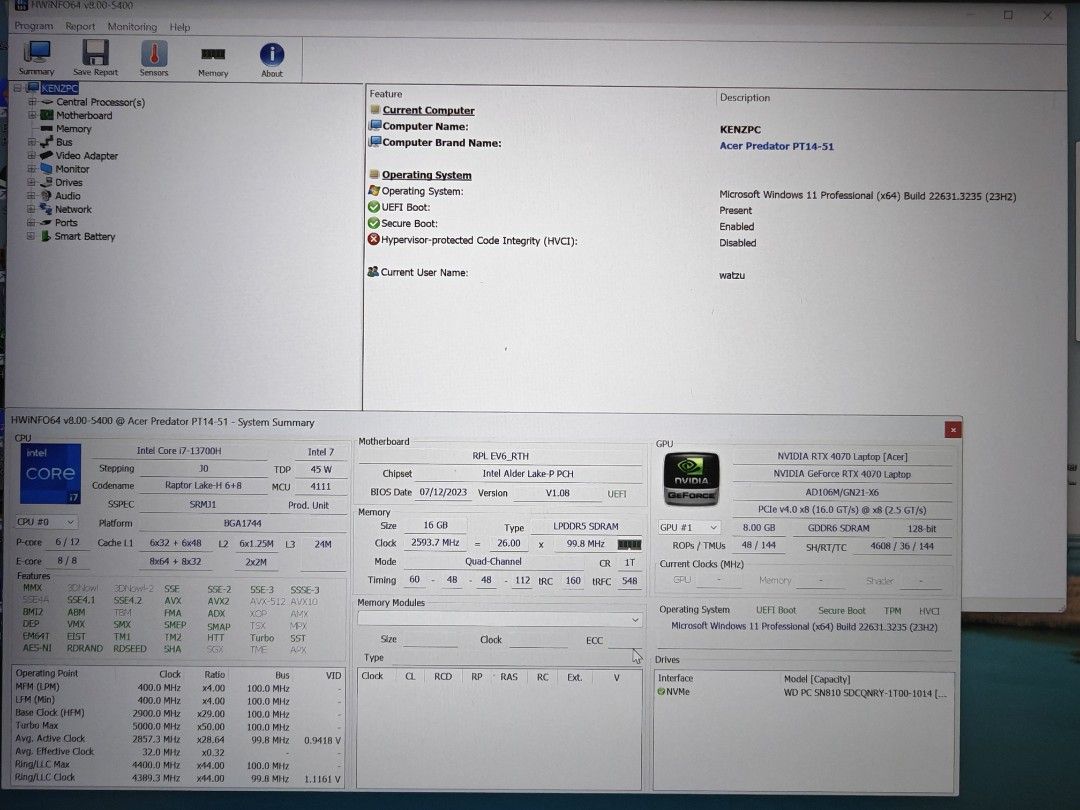Open the Sensors thermometer icon
The image size is (1080, 810).
pyautogui.click(x=154, y=54)
